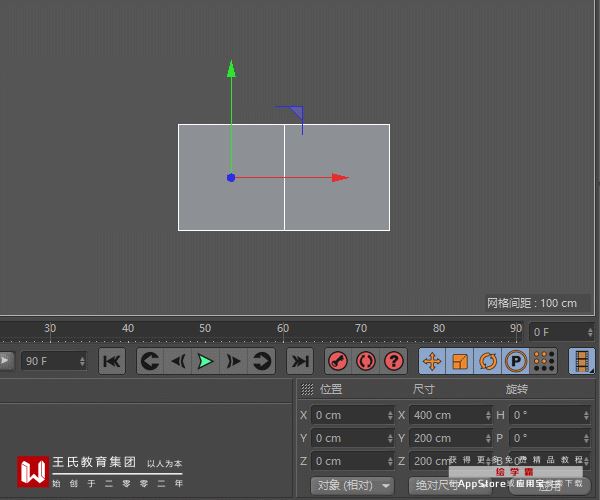Go to start of animation
Viewport: 600px width, 500px height.
point(112,361)
